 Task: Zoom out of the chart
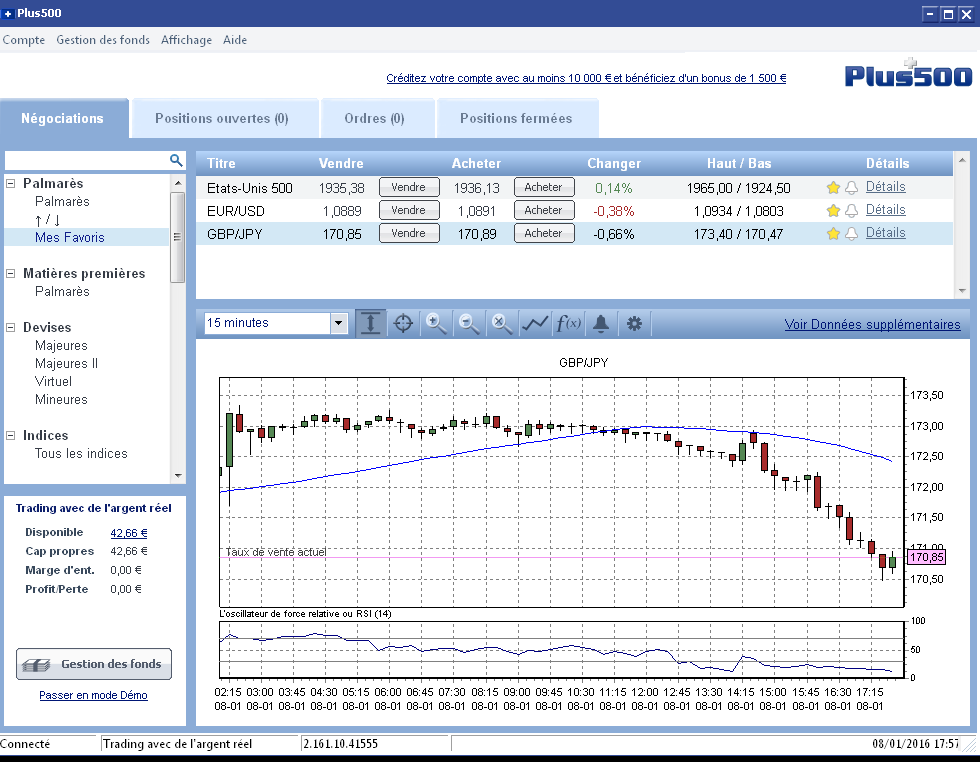click(x=469, y=323)
